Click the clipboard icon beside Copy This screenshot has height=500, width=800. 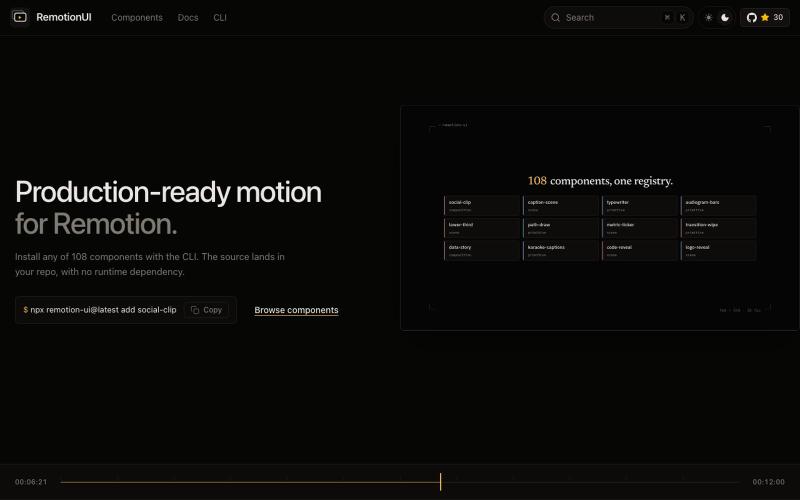click(195, 310)
